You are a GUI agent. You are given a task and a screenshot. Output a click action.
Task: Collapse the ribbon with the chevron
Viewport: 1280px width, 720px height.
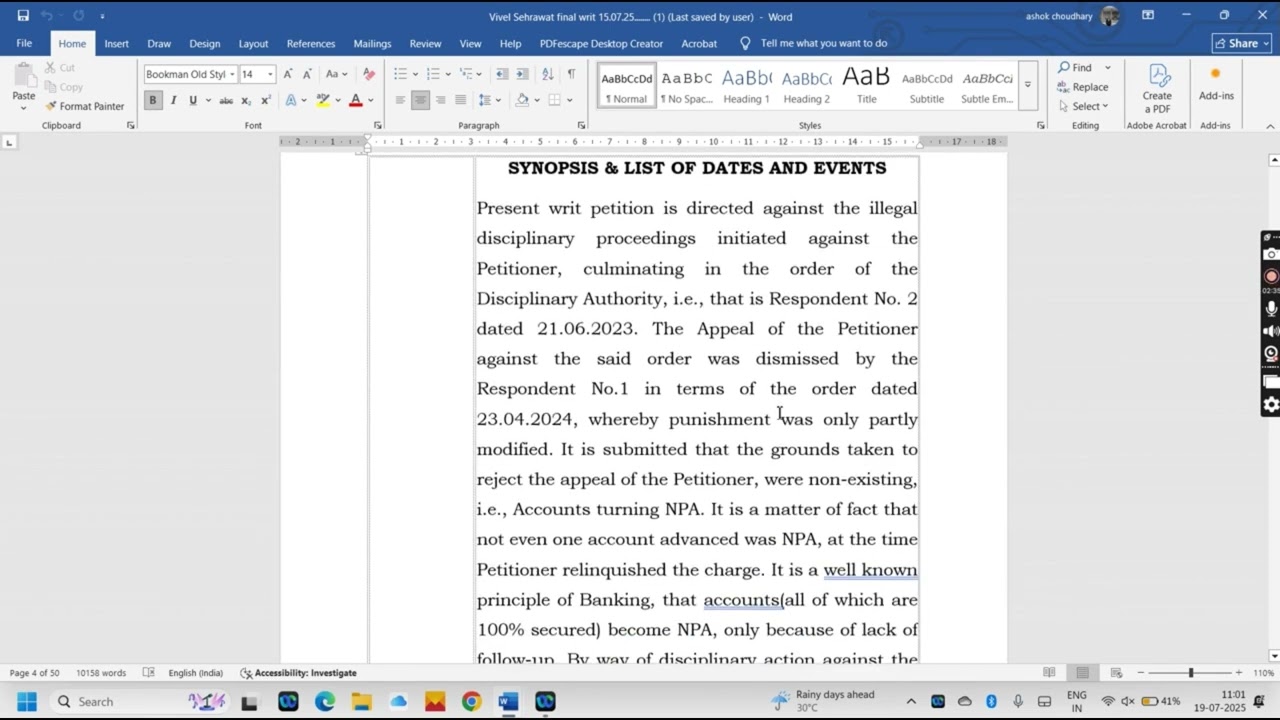[x=1270, y=126]
